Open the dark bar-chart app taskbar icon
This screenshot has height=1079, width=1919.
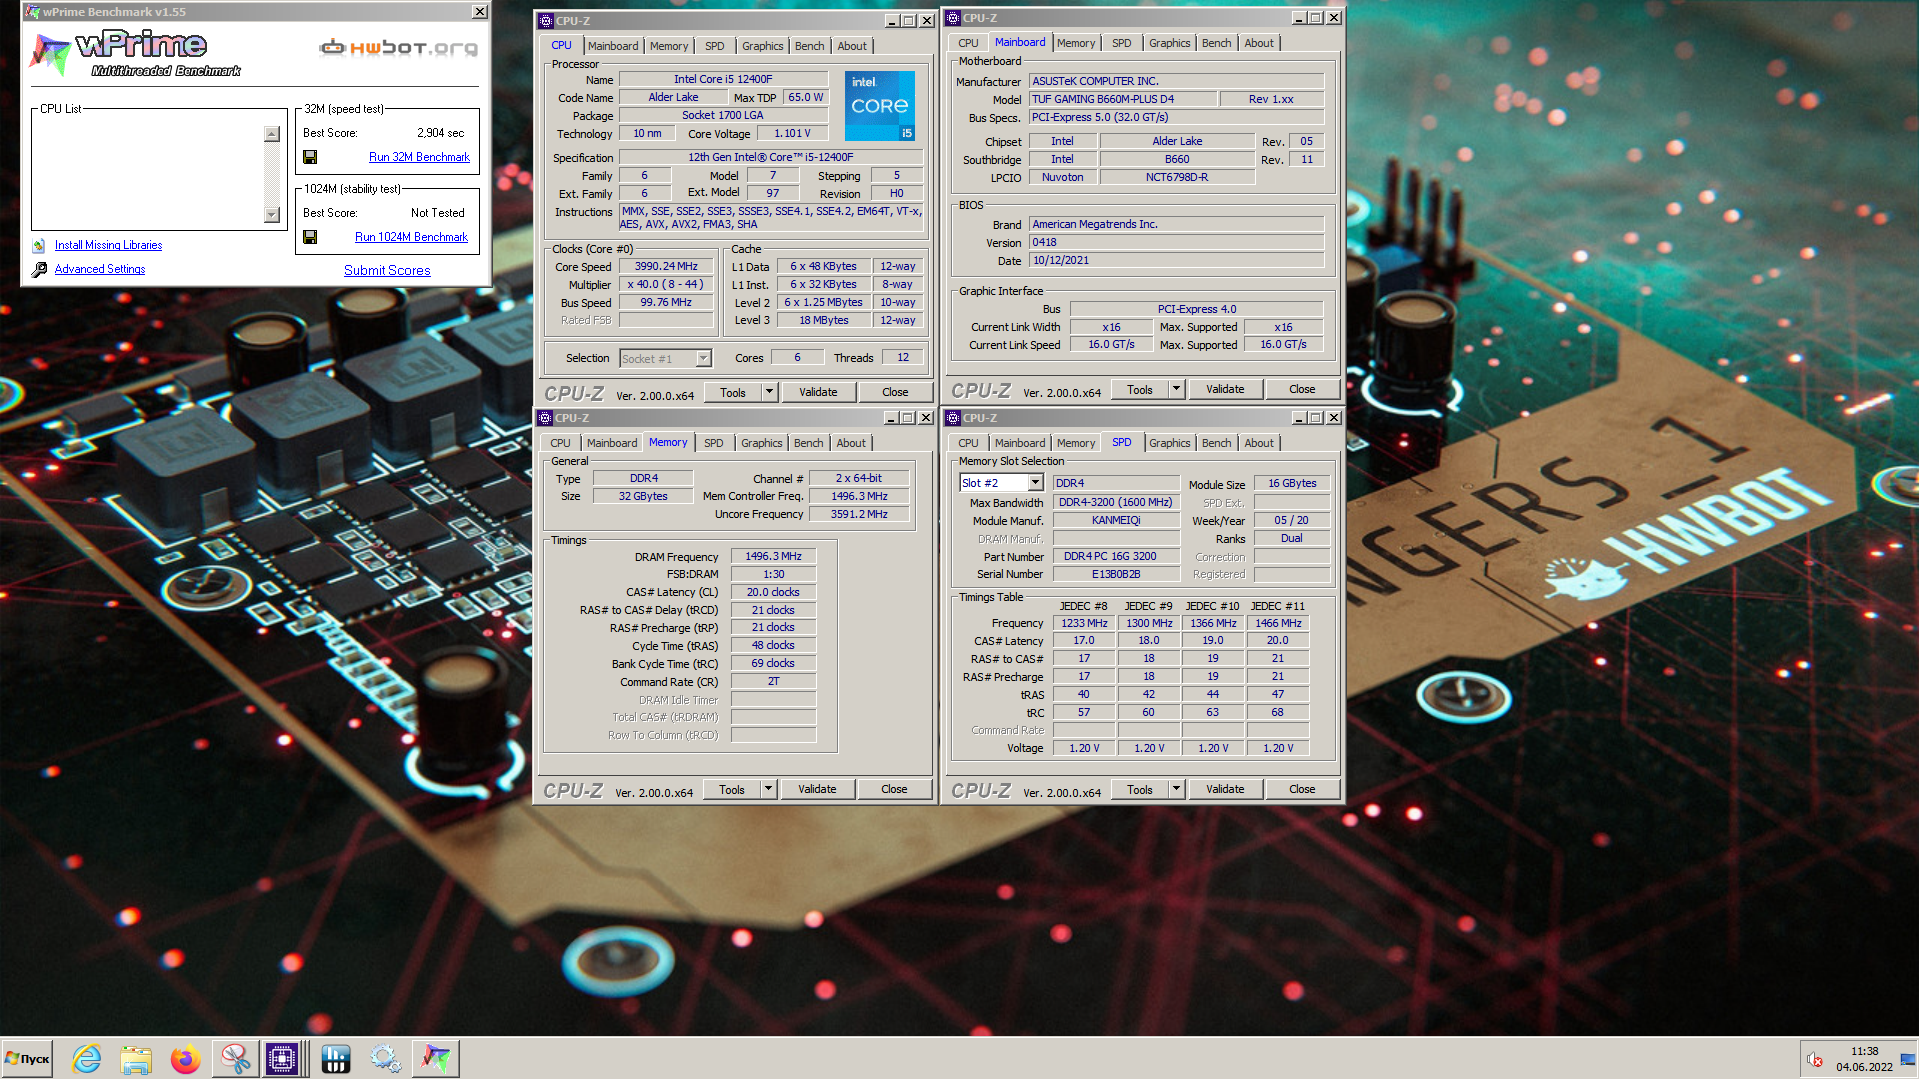(x=336, y=1058)
